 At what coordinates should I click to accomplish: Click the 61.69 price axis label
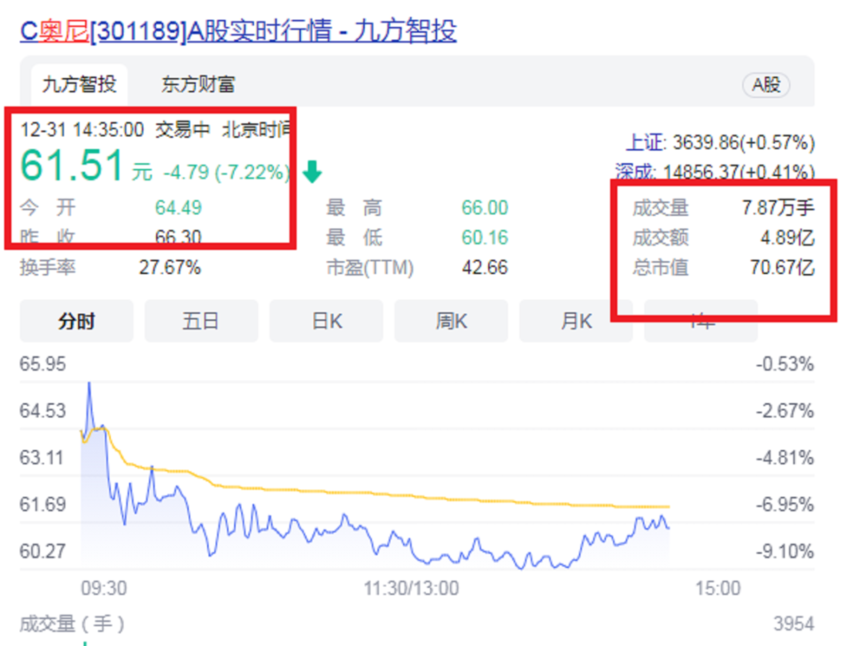coord(43,504)
